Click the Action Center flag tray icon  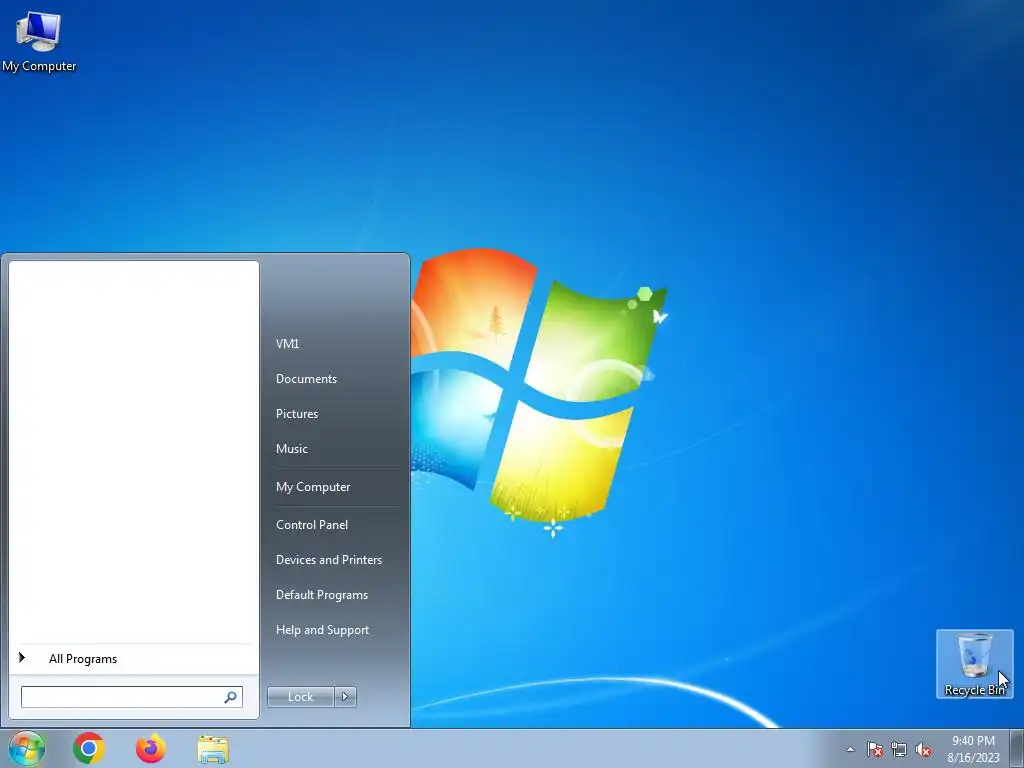click(x=875, y=749)
